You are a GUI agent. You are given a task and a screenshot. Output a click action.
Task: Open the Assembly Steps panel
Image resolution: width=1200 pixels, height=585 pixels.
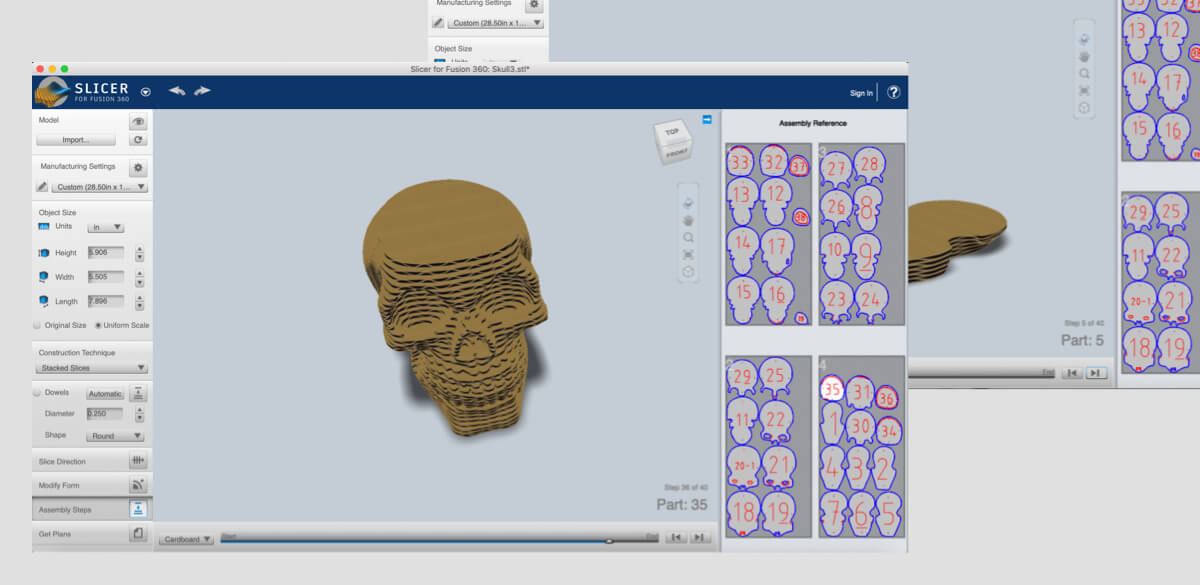coord(92,509)
